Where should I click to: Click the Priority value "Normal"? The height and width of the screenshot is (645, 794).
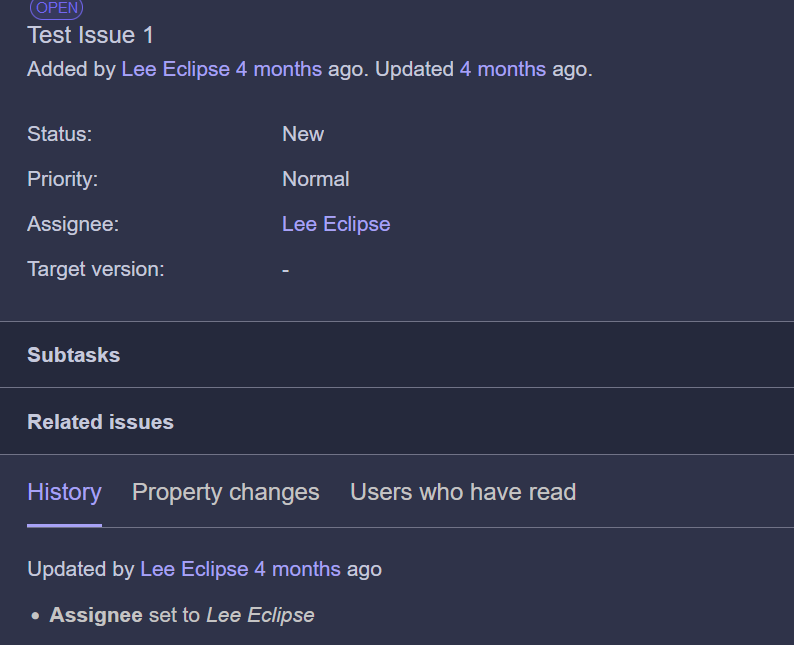click(x=316, y=179)
